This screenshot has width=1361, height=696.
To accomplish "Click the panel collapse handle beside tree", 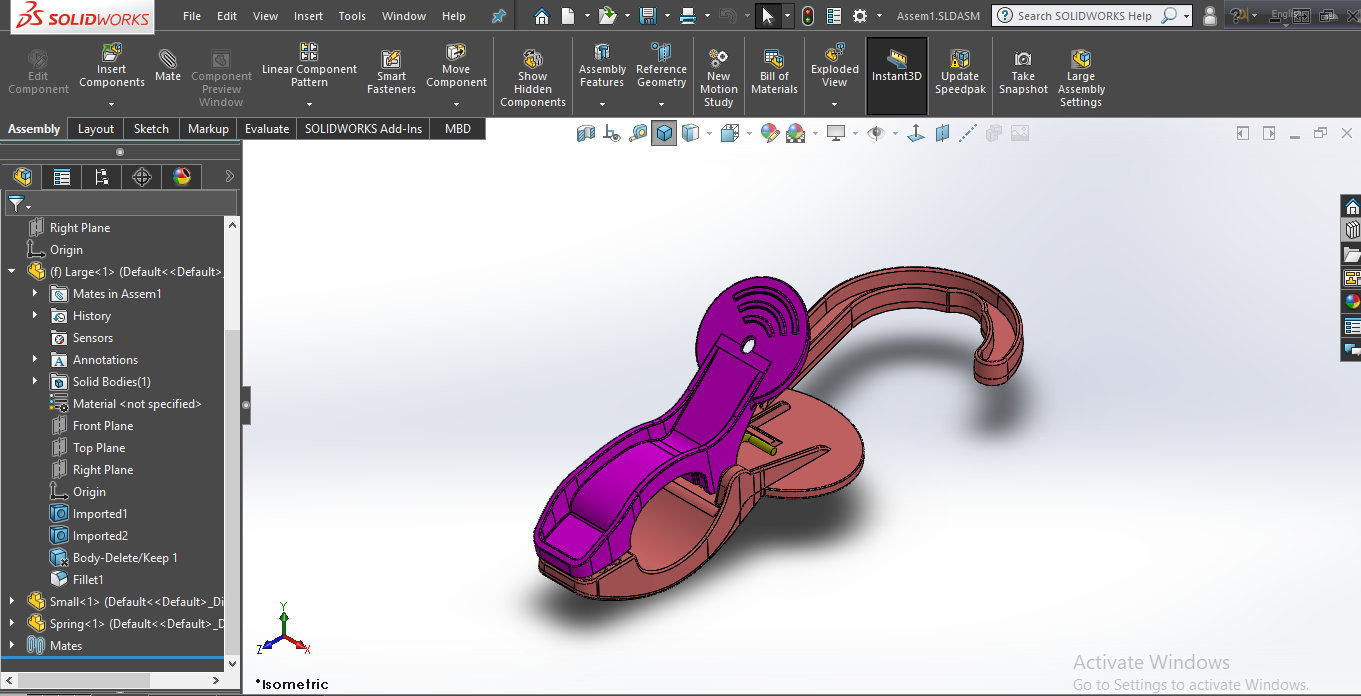I will coord(246,405).
